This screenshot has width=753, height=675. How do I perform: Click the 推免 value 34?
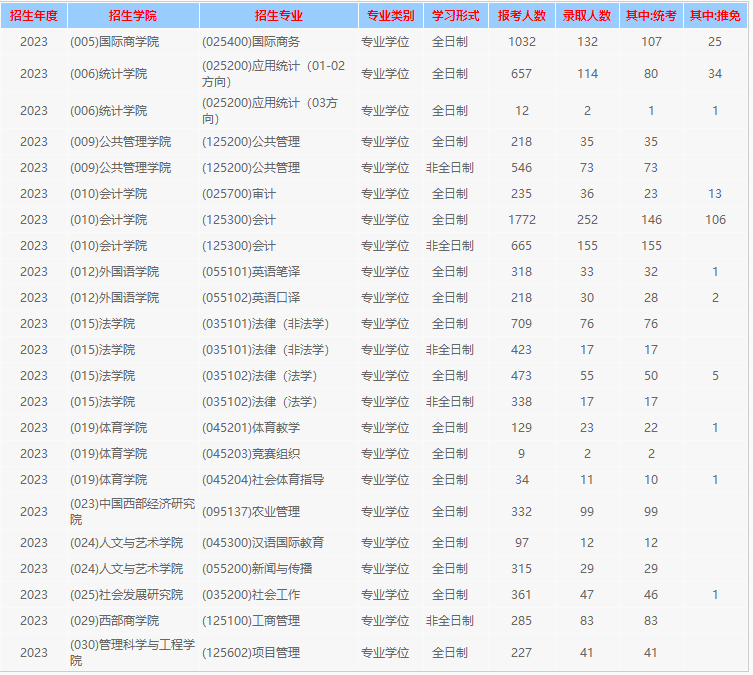tap(715, 74)
